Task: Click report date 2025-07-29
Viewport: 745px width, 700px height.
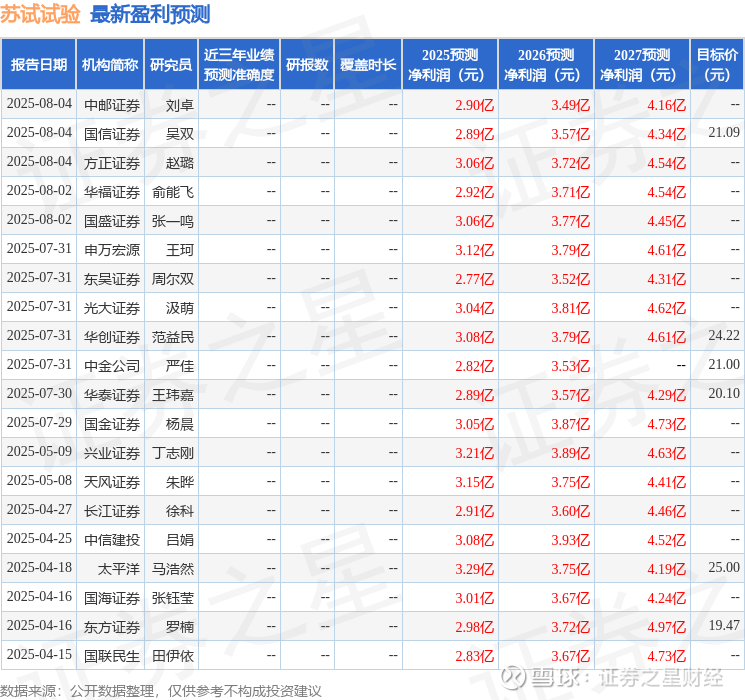Action: (39, 422)
